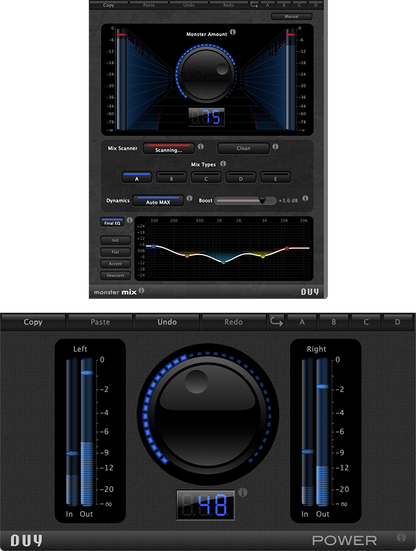Select preset slot D in Power toolbar
The height and width of the screenshot is (551, 416).
pyautogui.click(x=397, y=322)
